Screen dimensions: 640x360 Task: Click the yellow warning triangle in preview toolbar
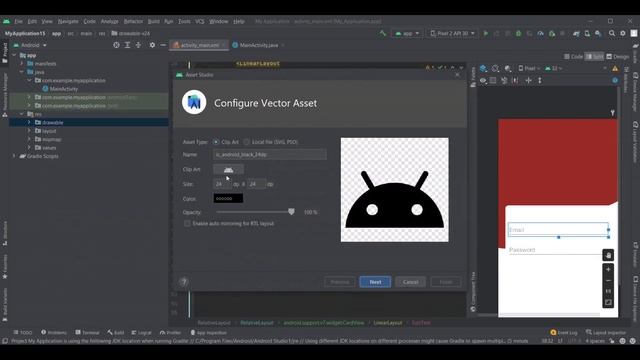tap(615, 68)
